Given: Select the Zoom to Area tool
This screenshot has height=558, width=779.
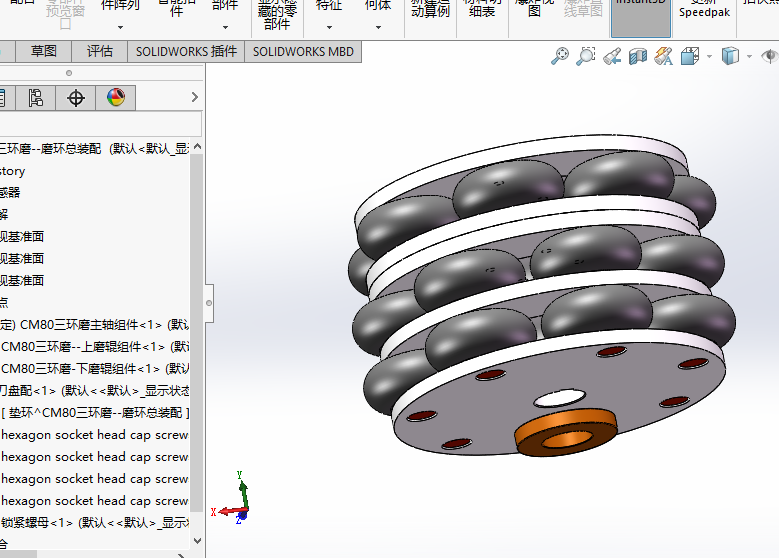Looking at the screenshot, I should [586, 57].
